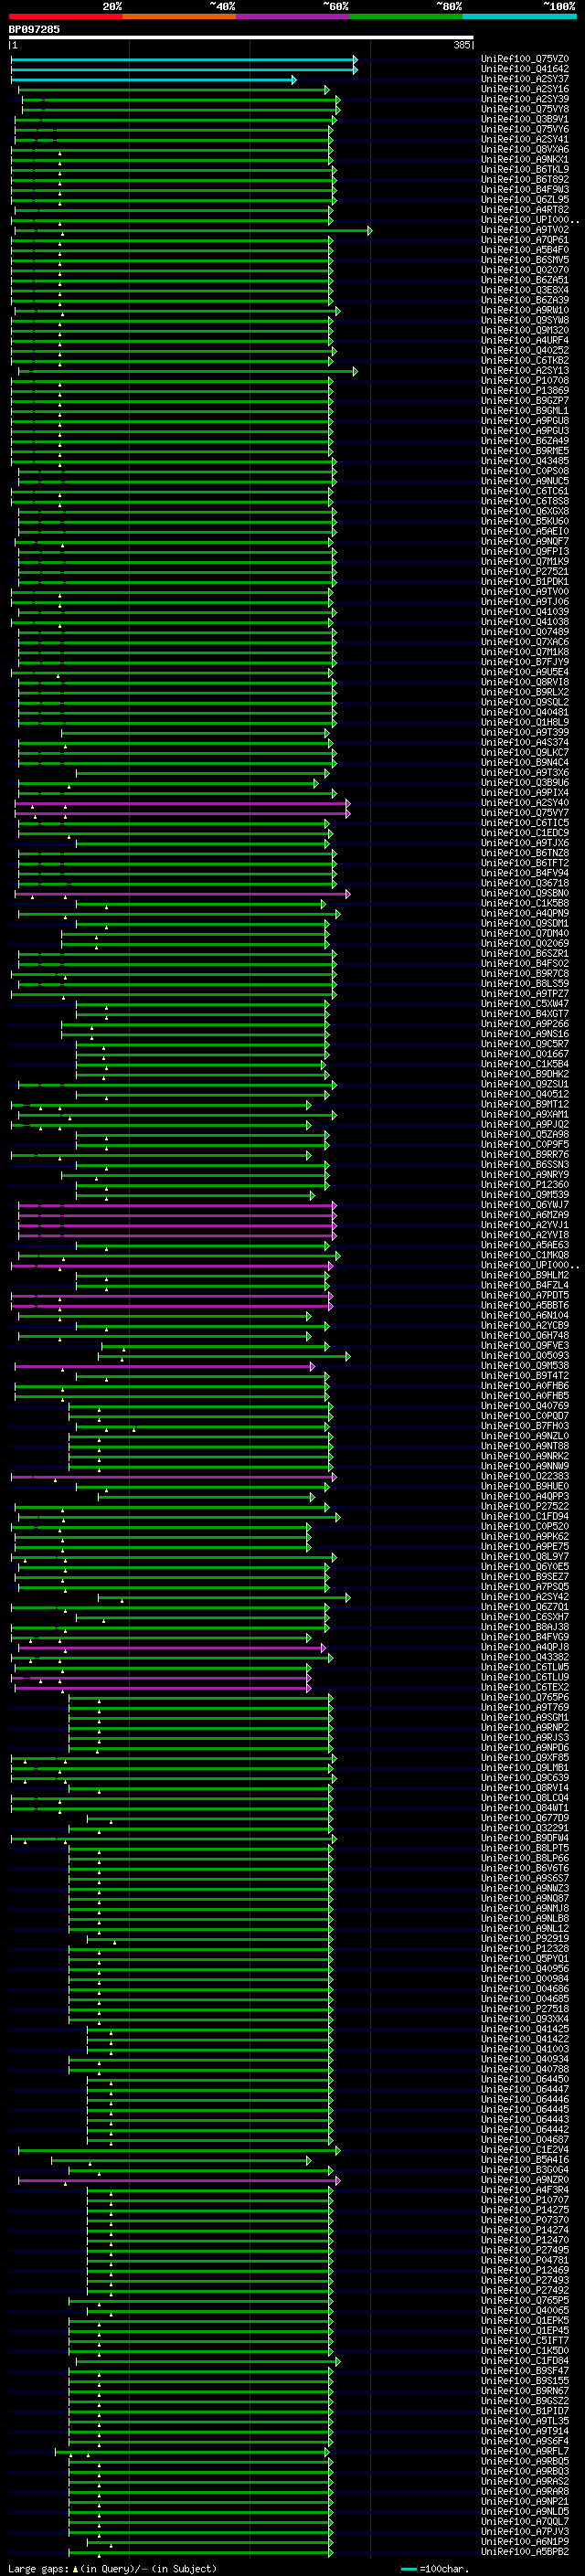
Task: Select the green ~80% identity legend segment
Action: (x=406, y=16)
